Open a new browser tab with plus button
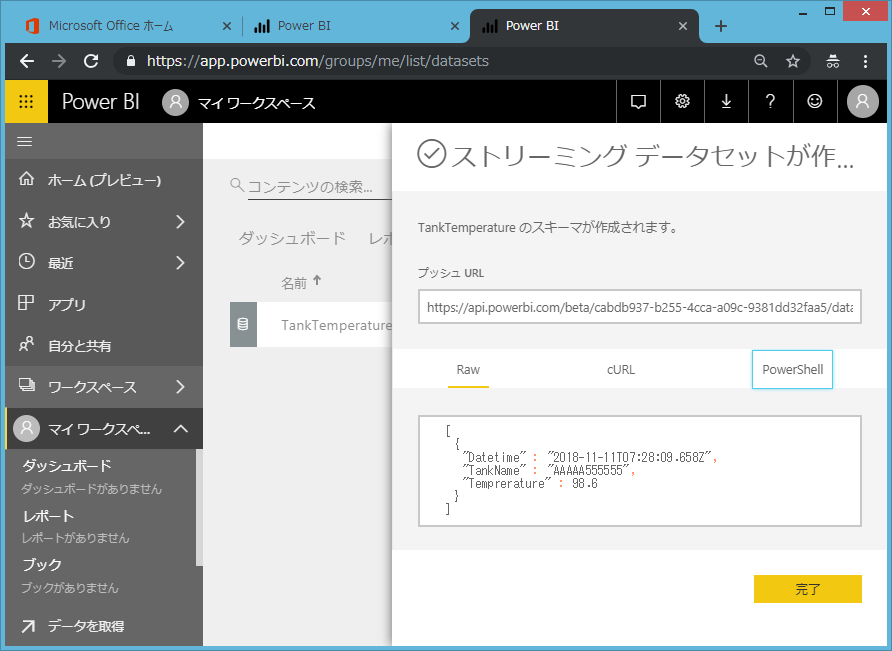This screenshot has width=892, height=651. 721,26
